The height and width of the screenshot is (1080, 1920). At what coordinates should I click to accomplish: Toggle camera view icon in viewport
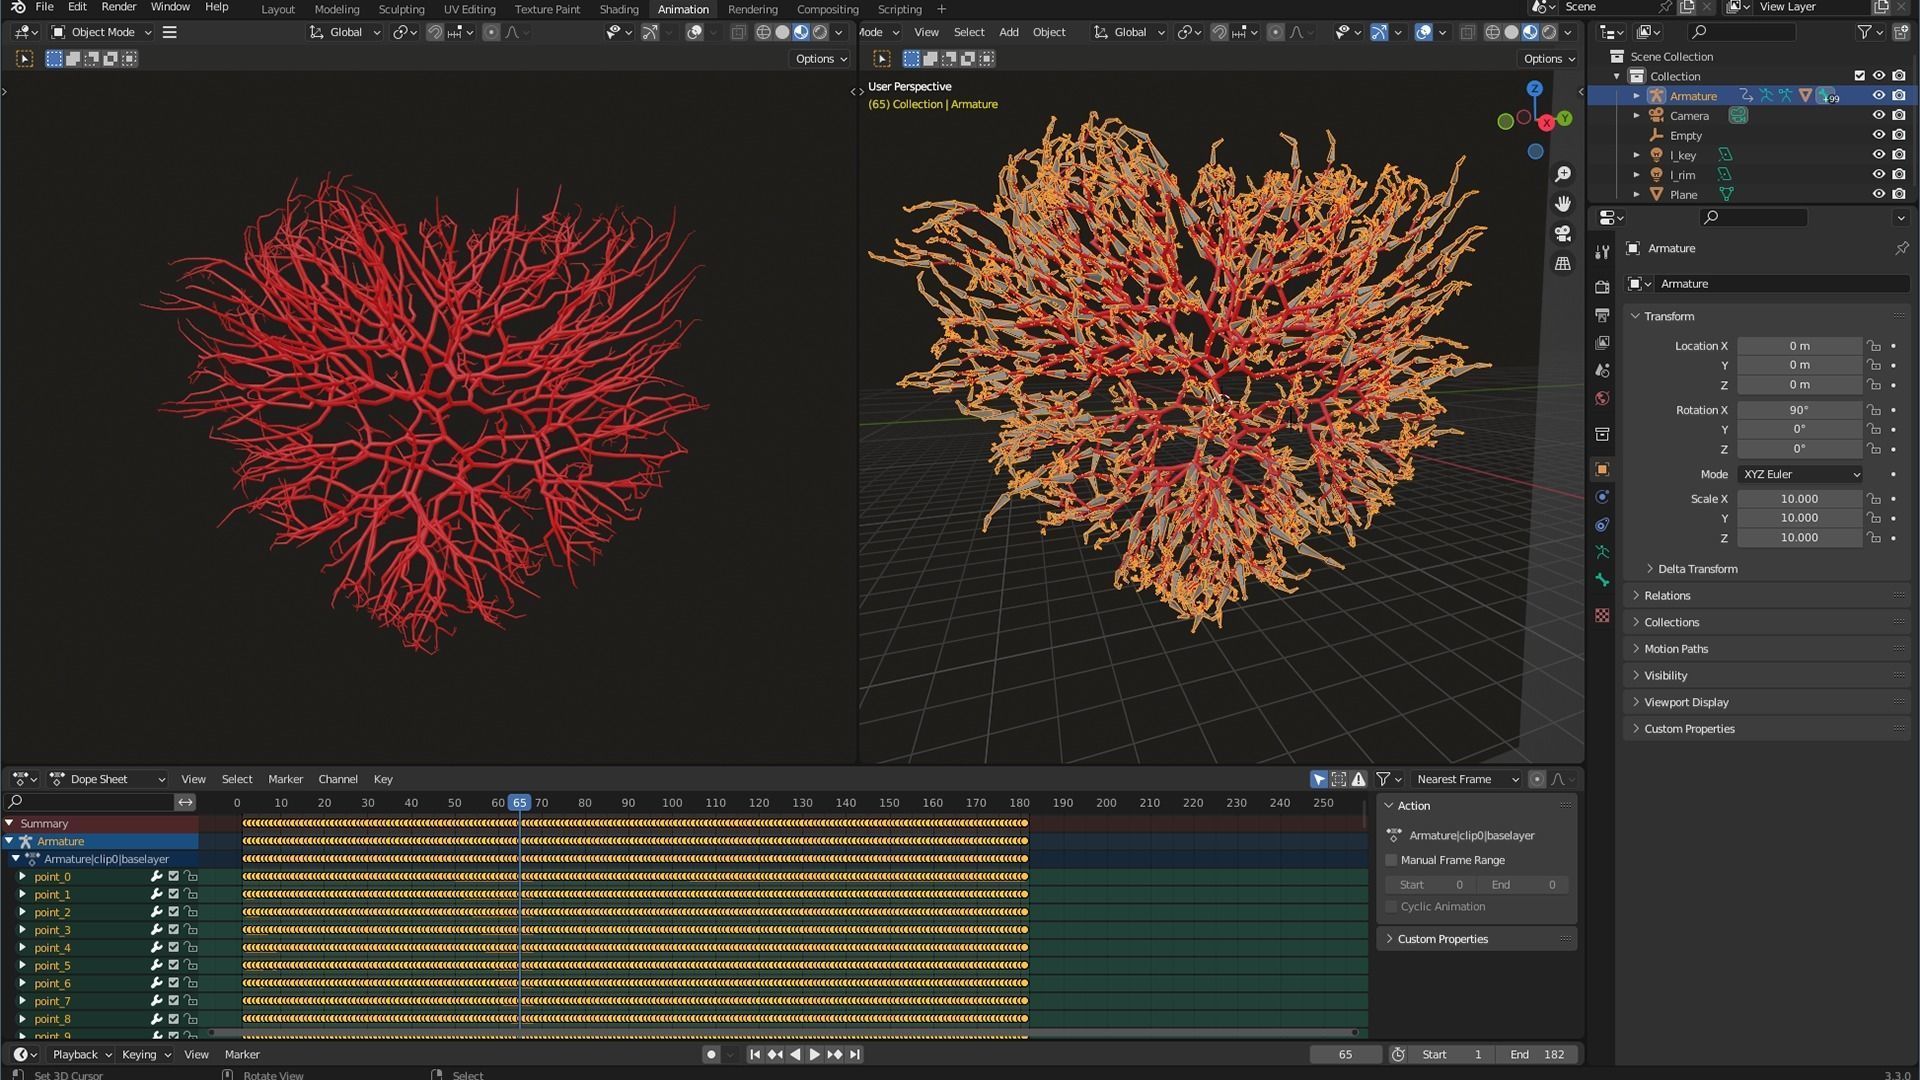1563,234
